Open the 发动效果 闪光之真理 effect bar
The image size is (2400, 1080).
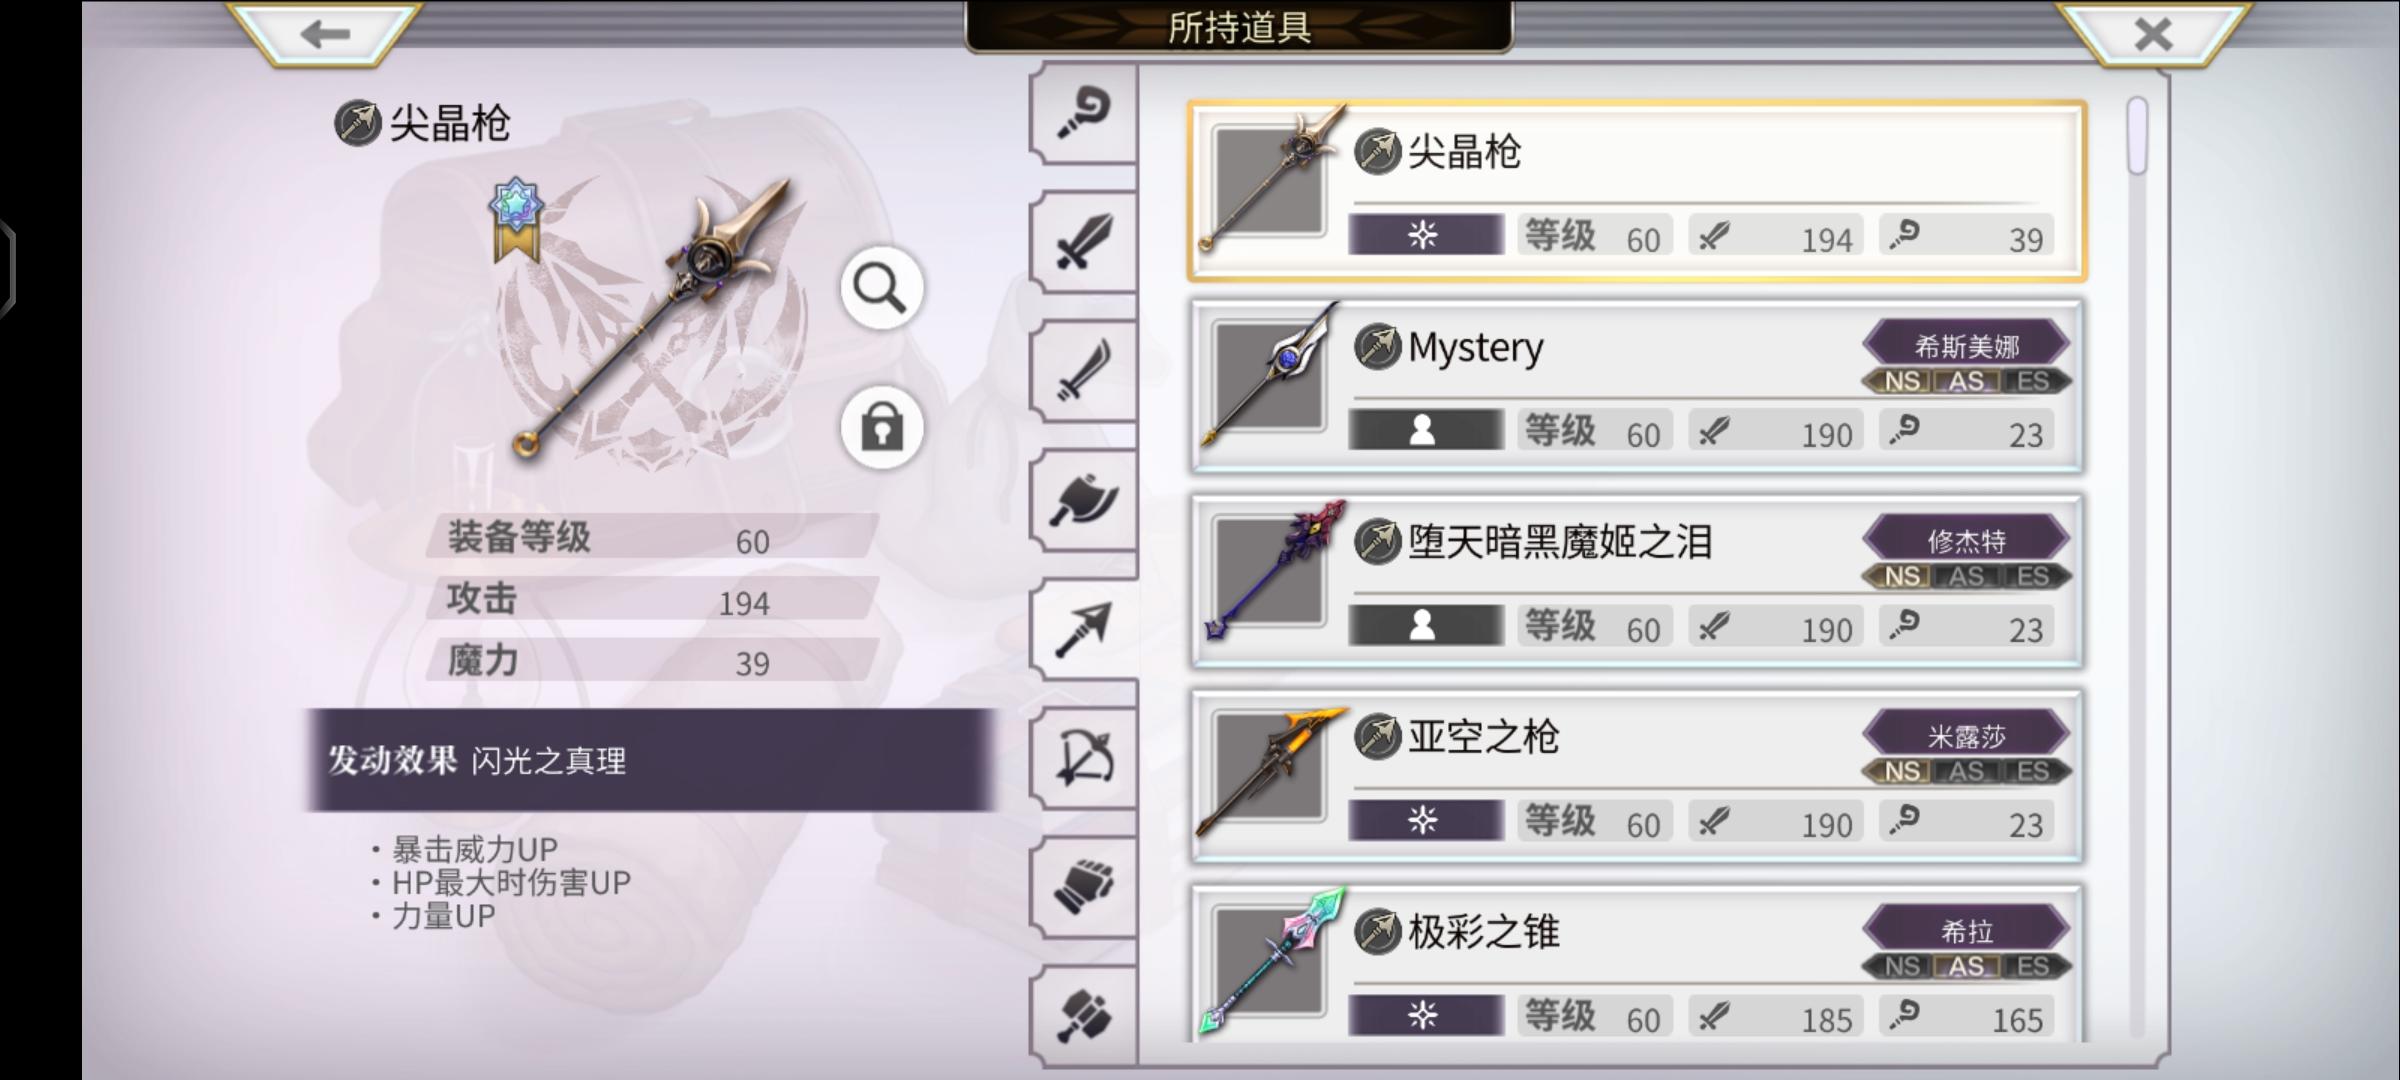[650, 760]
